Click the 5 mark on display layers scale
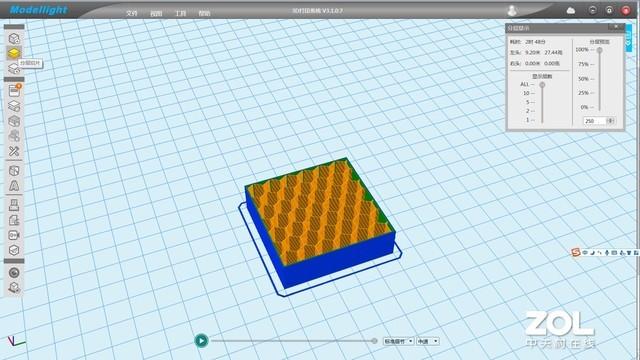This screenshot has height=360, width=640. (528, 102)
